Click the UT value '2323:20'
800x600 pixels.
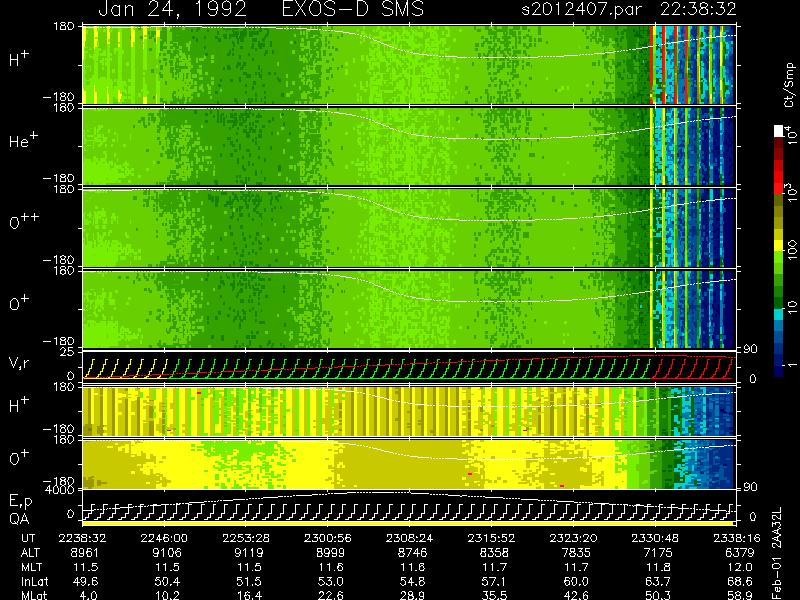pos(573,538)
